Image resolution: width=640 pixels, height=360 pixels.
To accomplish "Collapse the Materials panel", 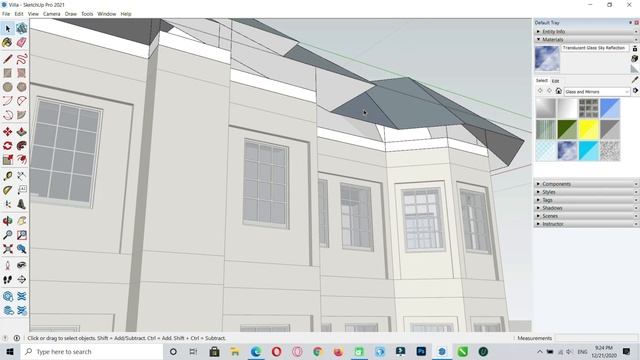I will pyautogui.click(x=586, y=39).
